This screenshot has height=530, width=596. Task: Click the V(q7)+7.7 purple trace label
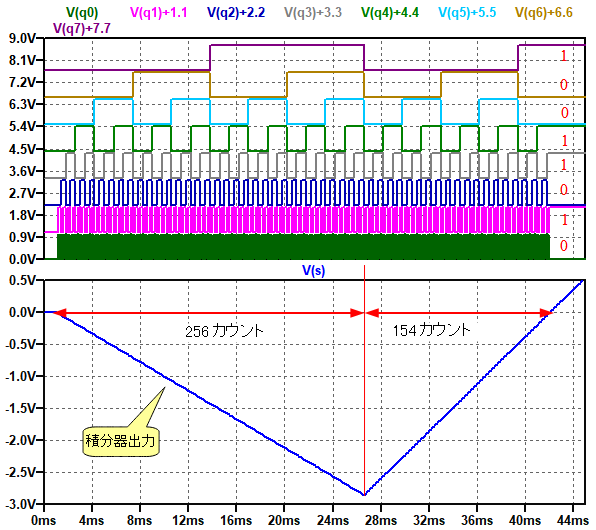pyautogui.click(x=82, y=28)
